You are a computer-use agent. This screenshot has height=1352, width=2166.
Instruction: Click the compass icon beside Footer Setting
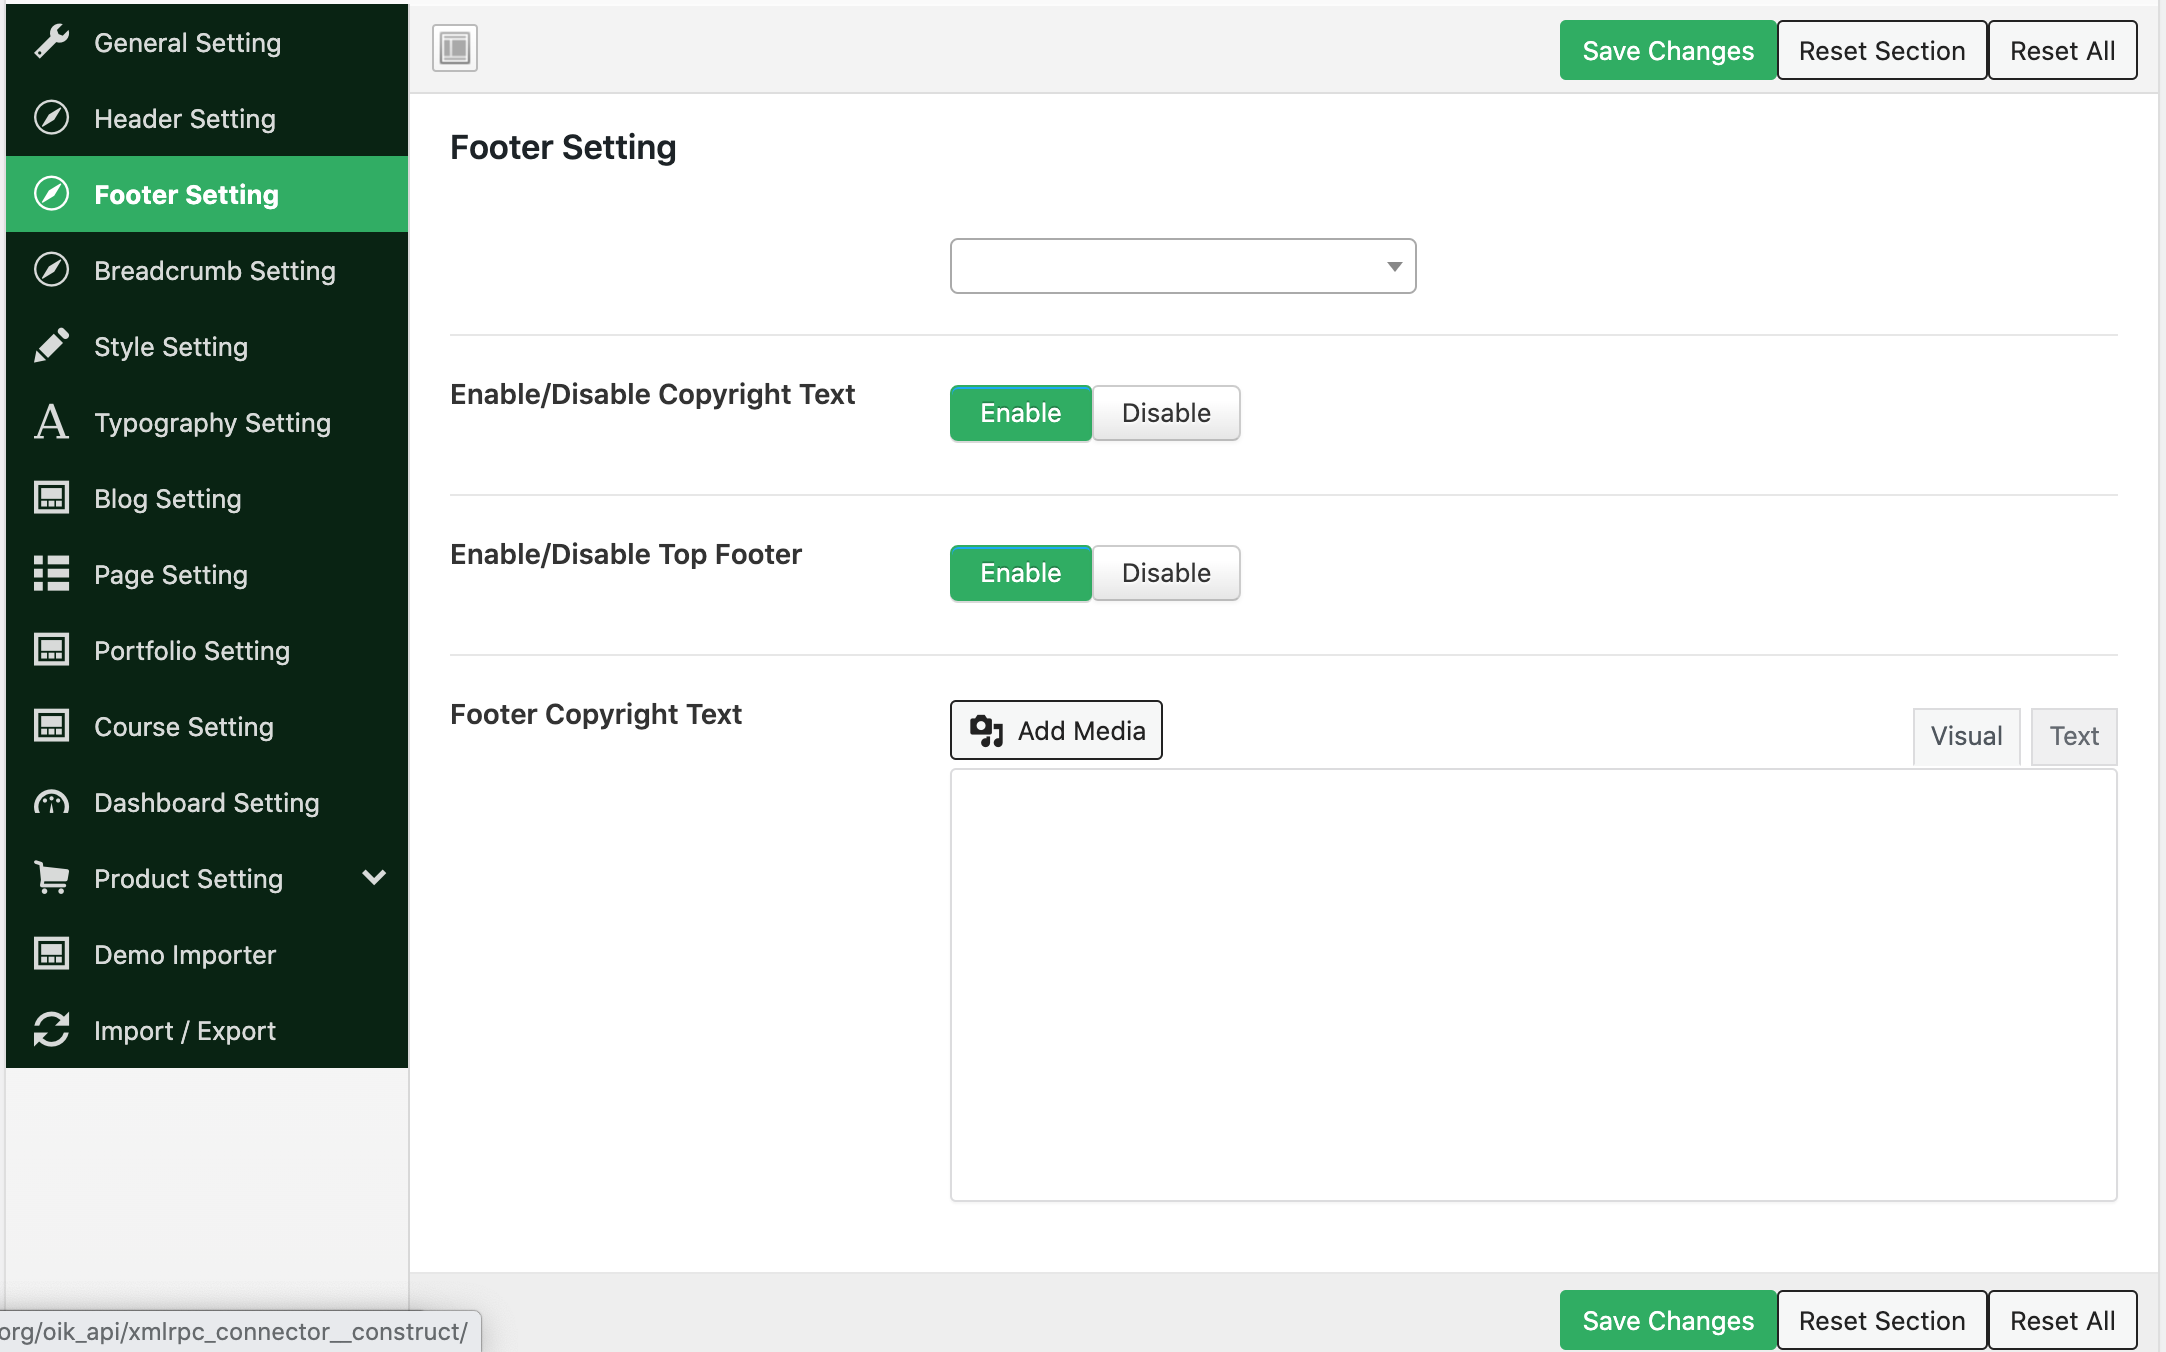tap(51, 194)
